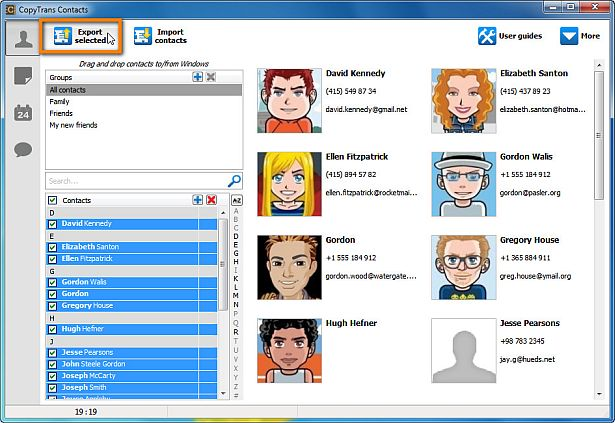Delete group using the X icon
This screenshot has height=423, width=615.
[211, 77]
